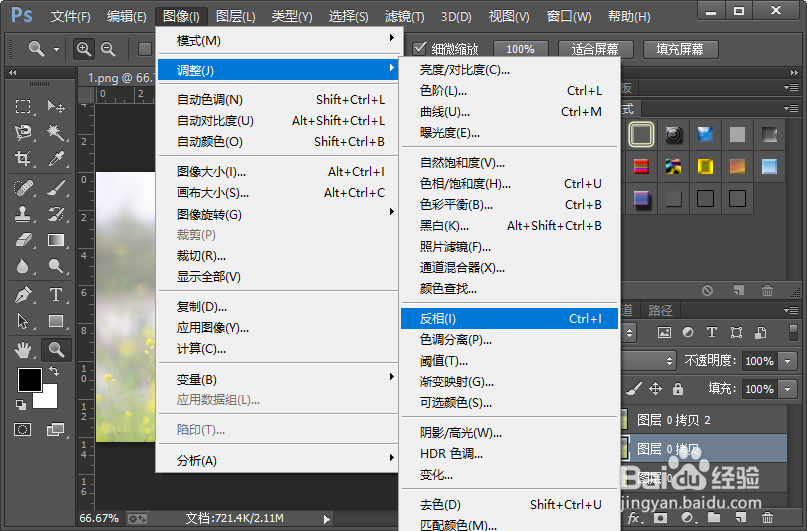
Task: Select the Crop tool
Action: (23, 158)
